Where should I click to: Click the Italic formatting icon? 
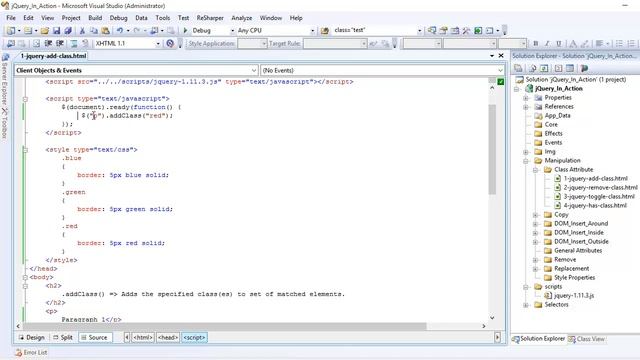[x=547, y=43]
